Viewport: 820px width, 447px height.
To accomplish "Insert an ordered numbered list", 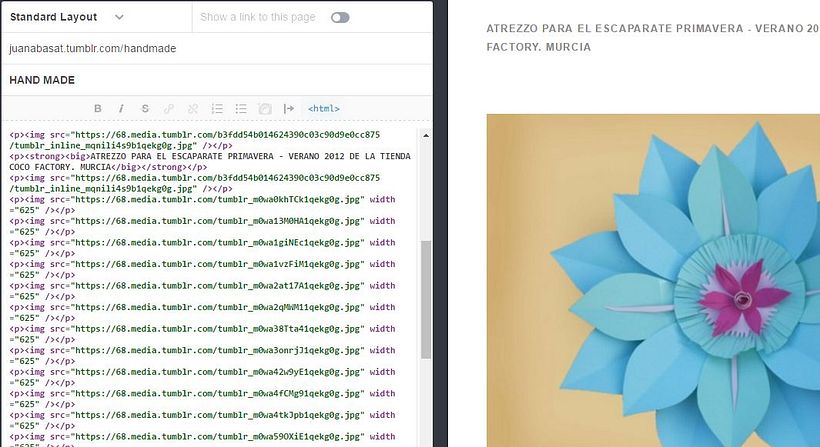I will [x=217, y=108].
